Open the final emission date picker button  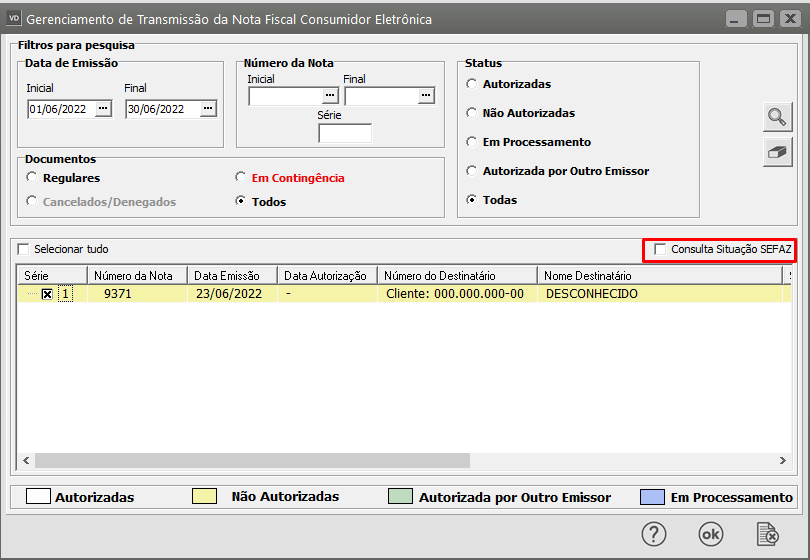(208, 110)
